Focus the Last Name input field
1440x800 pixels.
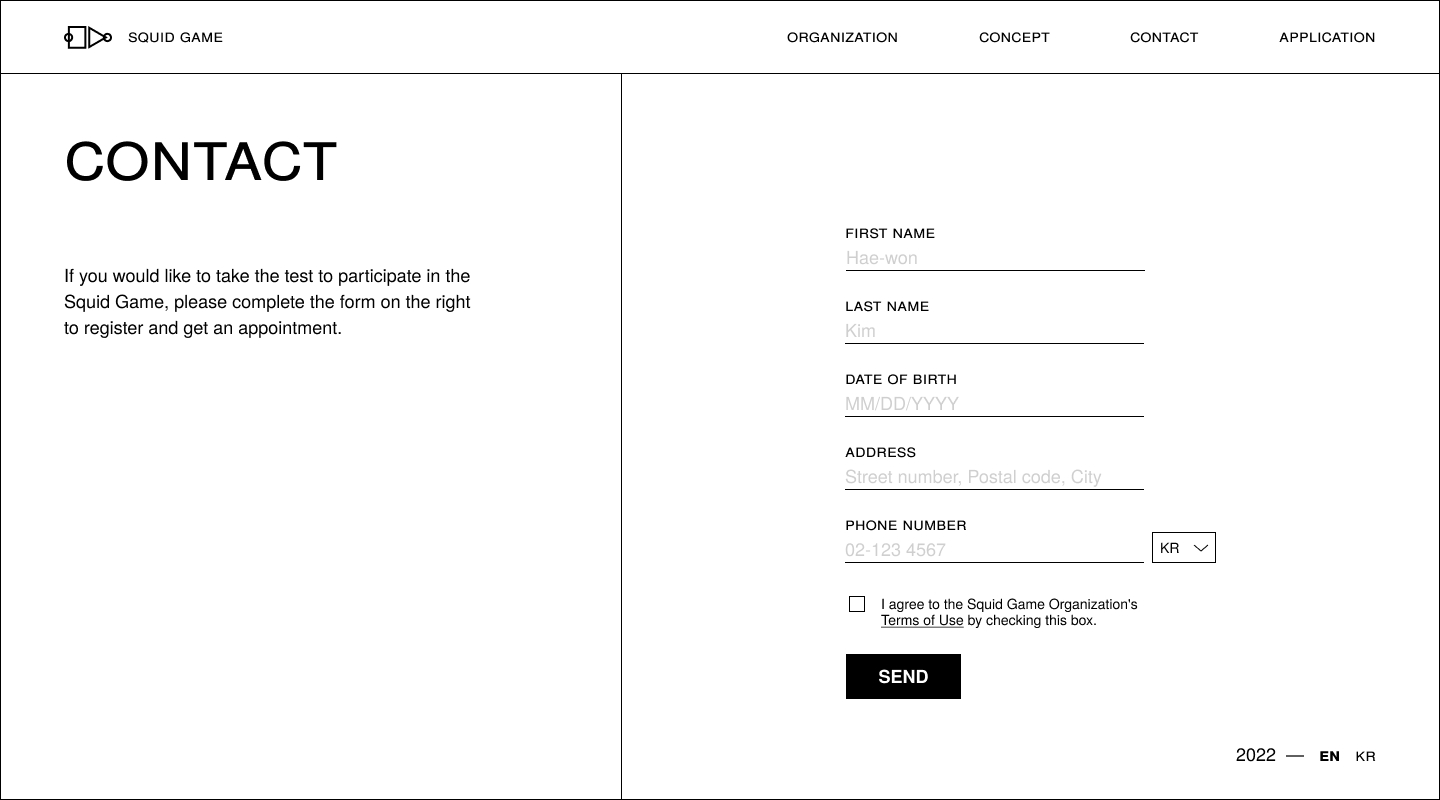tap(994, 331)
